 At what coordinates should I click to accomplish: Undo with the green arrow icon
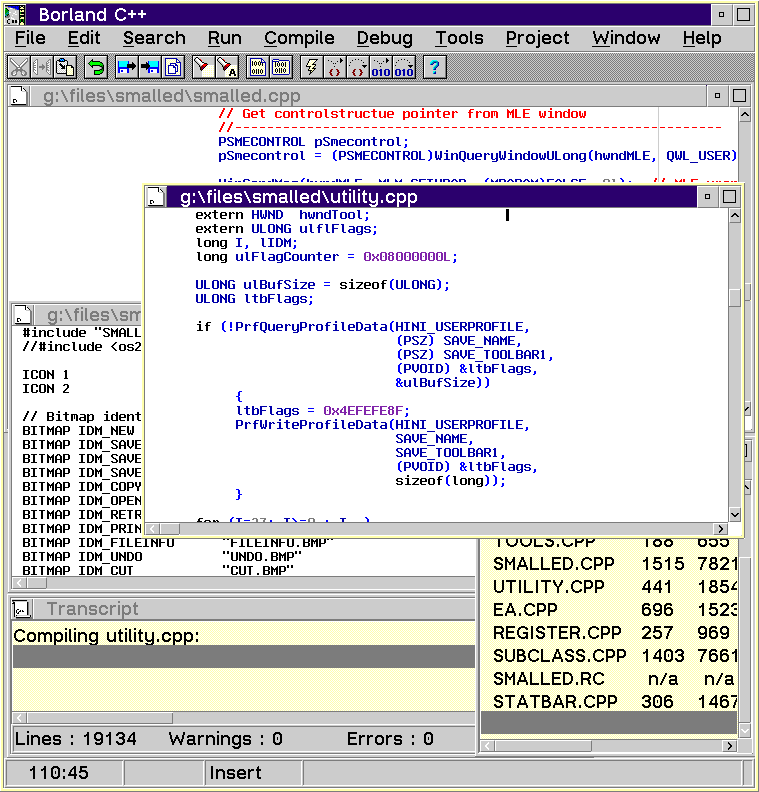[96, 67]
